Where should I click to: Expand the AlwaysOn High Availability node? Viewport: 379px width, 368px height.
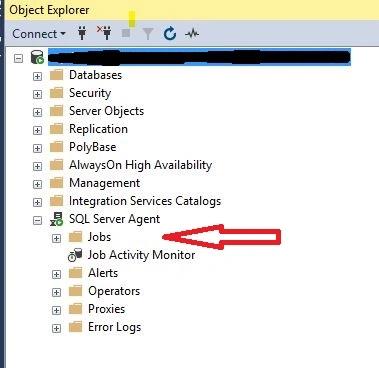[x=37, y=166]
